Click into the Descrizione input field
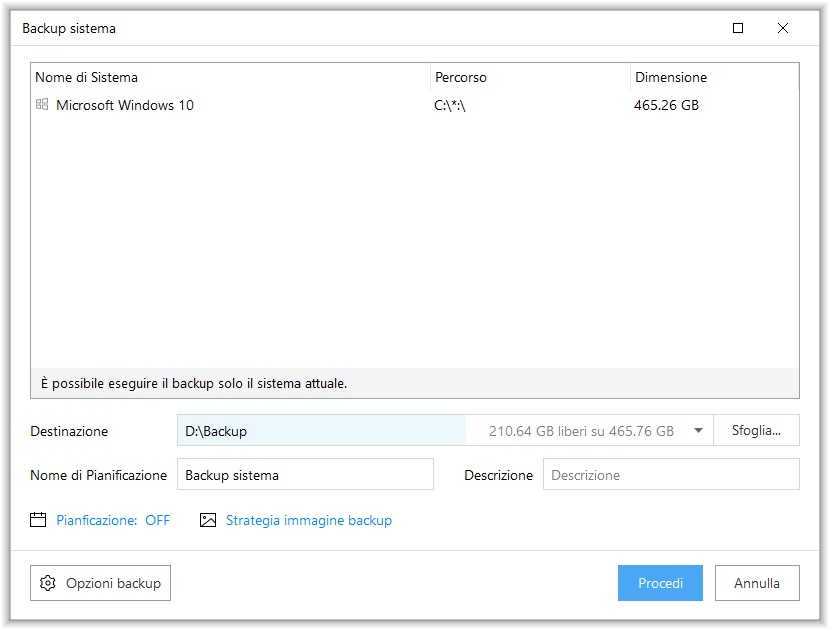Viewport: 830px width, 630px height. click(670, 475)
